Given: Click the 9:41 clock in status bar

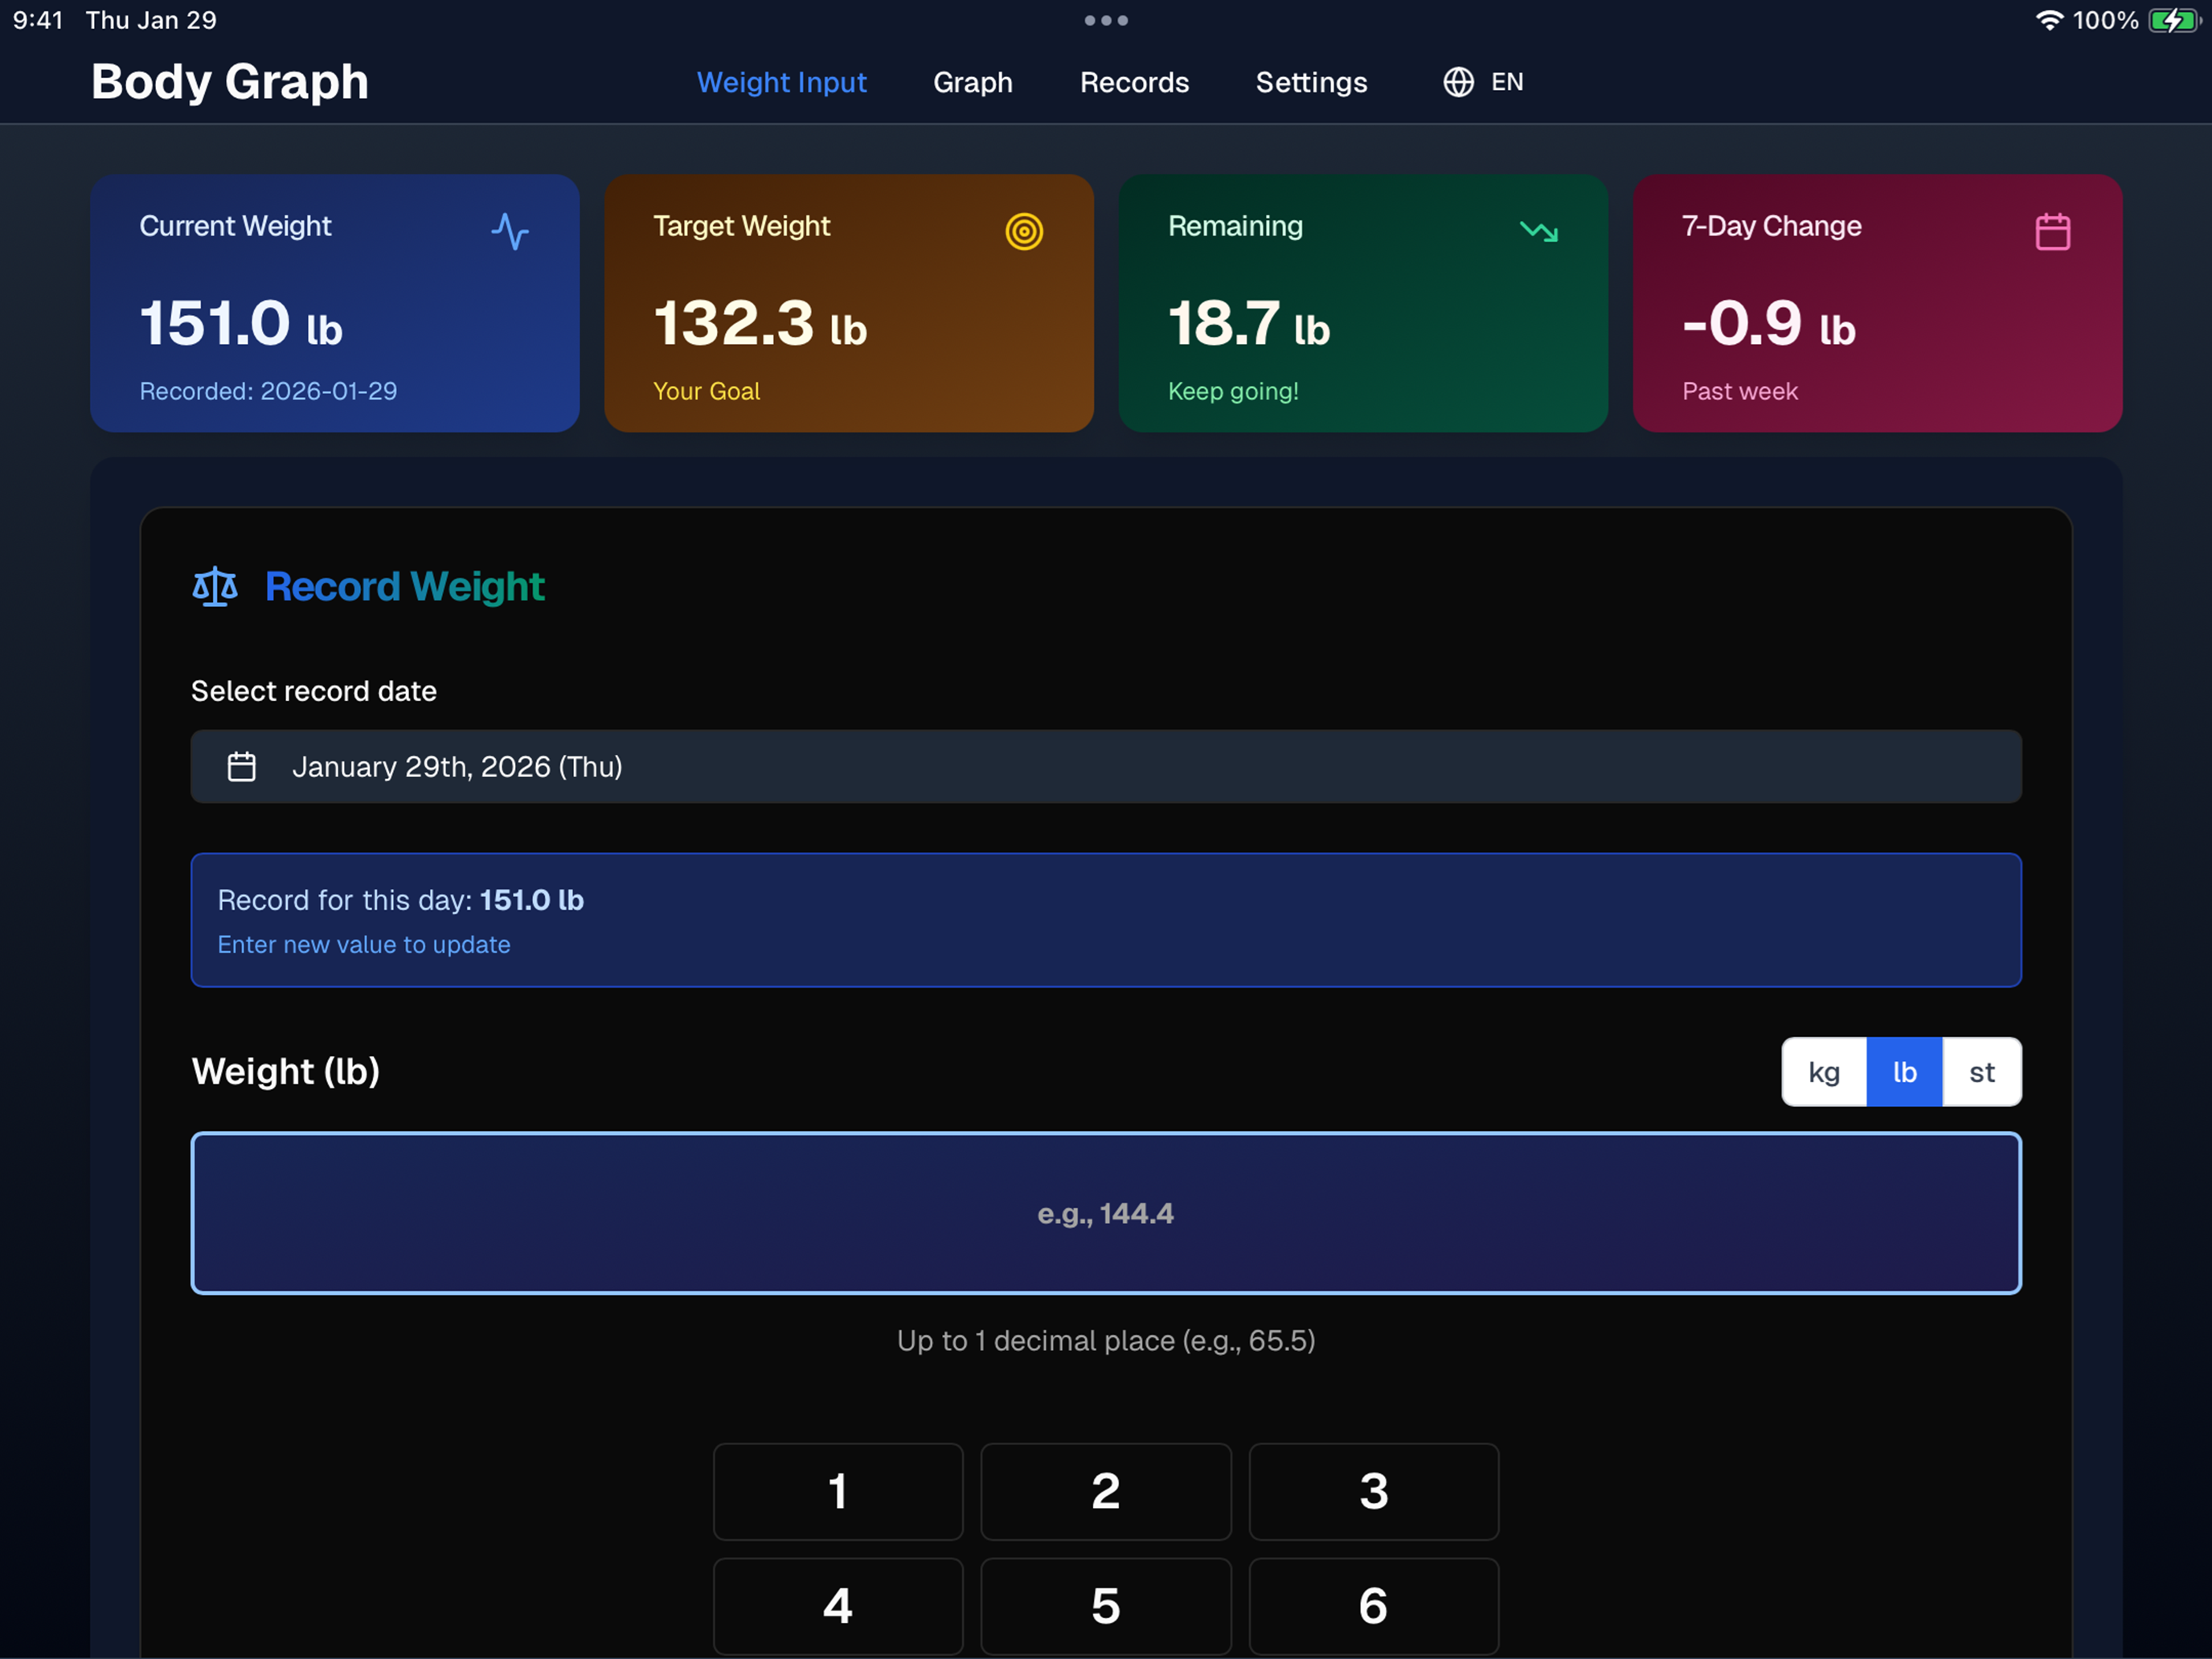Looking at the screenshot, I should pos(38,20).
